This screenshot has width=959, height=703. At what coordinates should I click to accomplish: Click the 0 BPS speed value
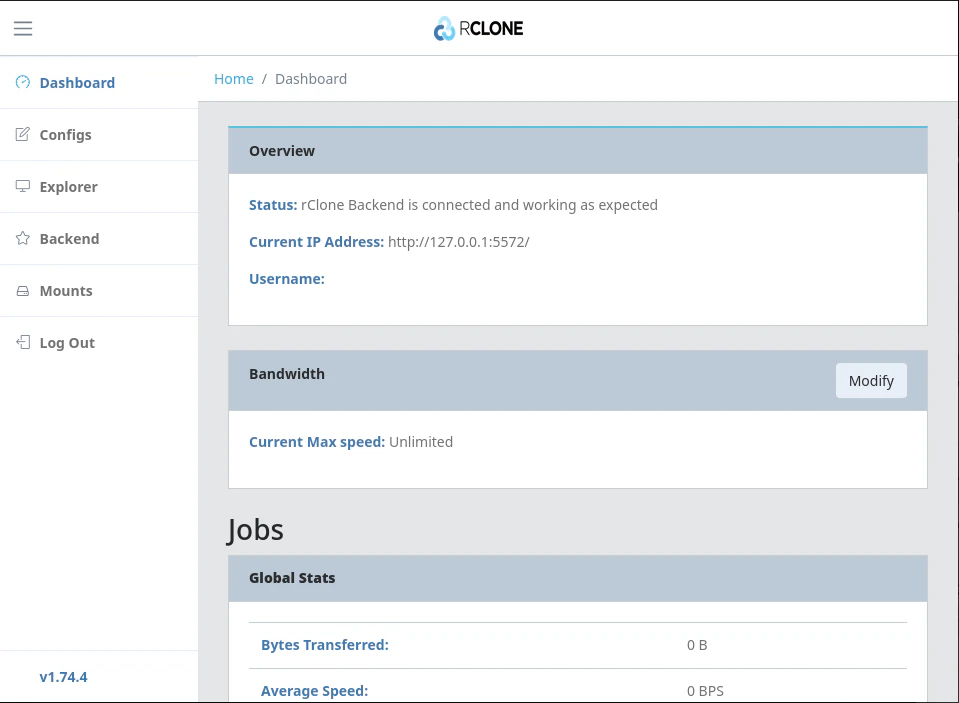pos(705,691)
